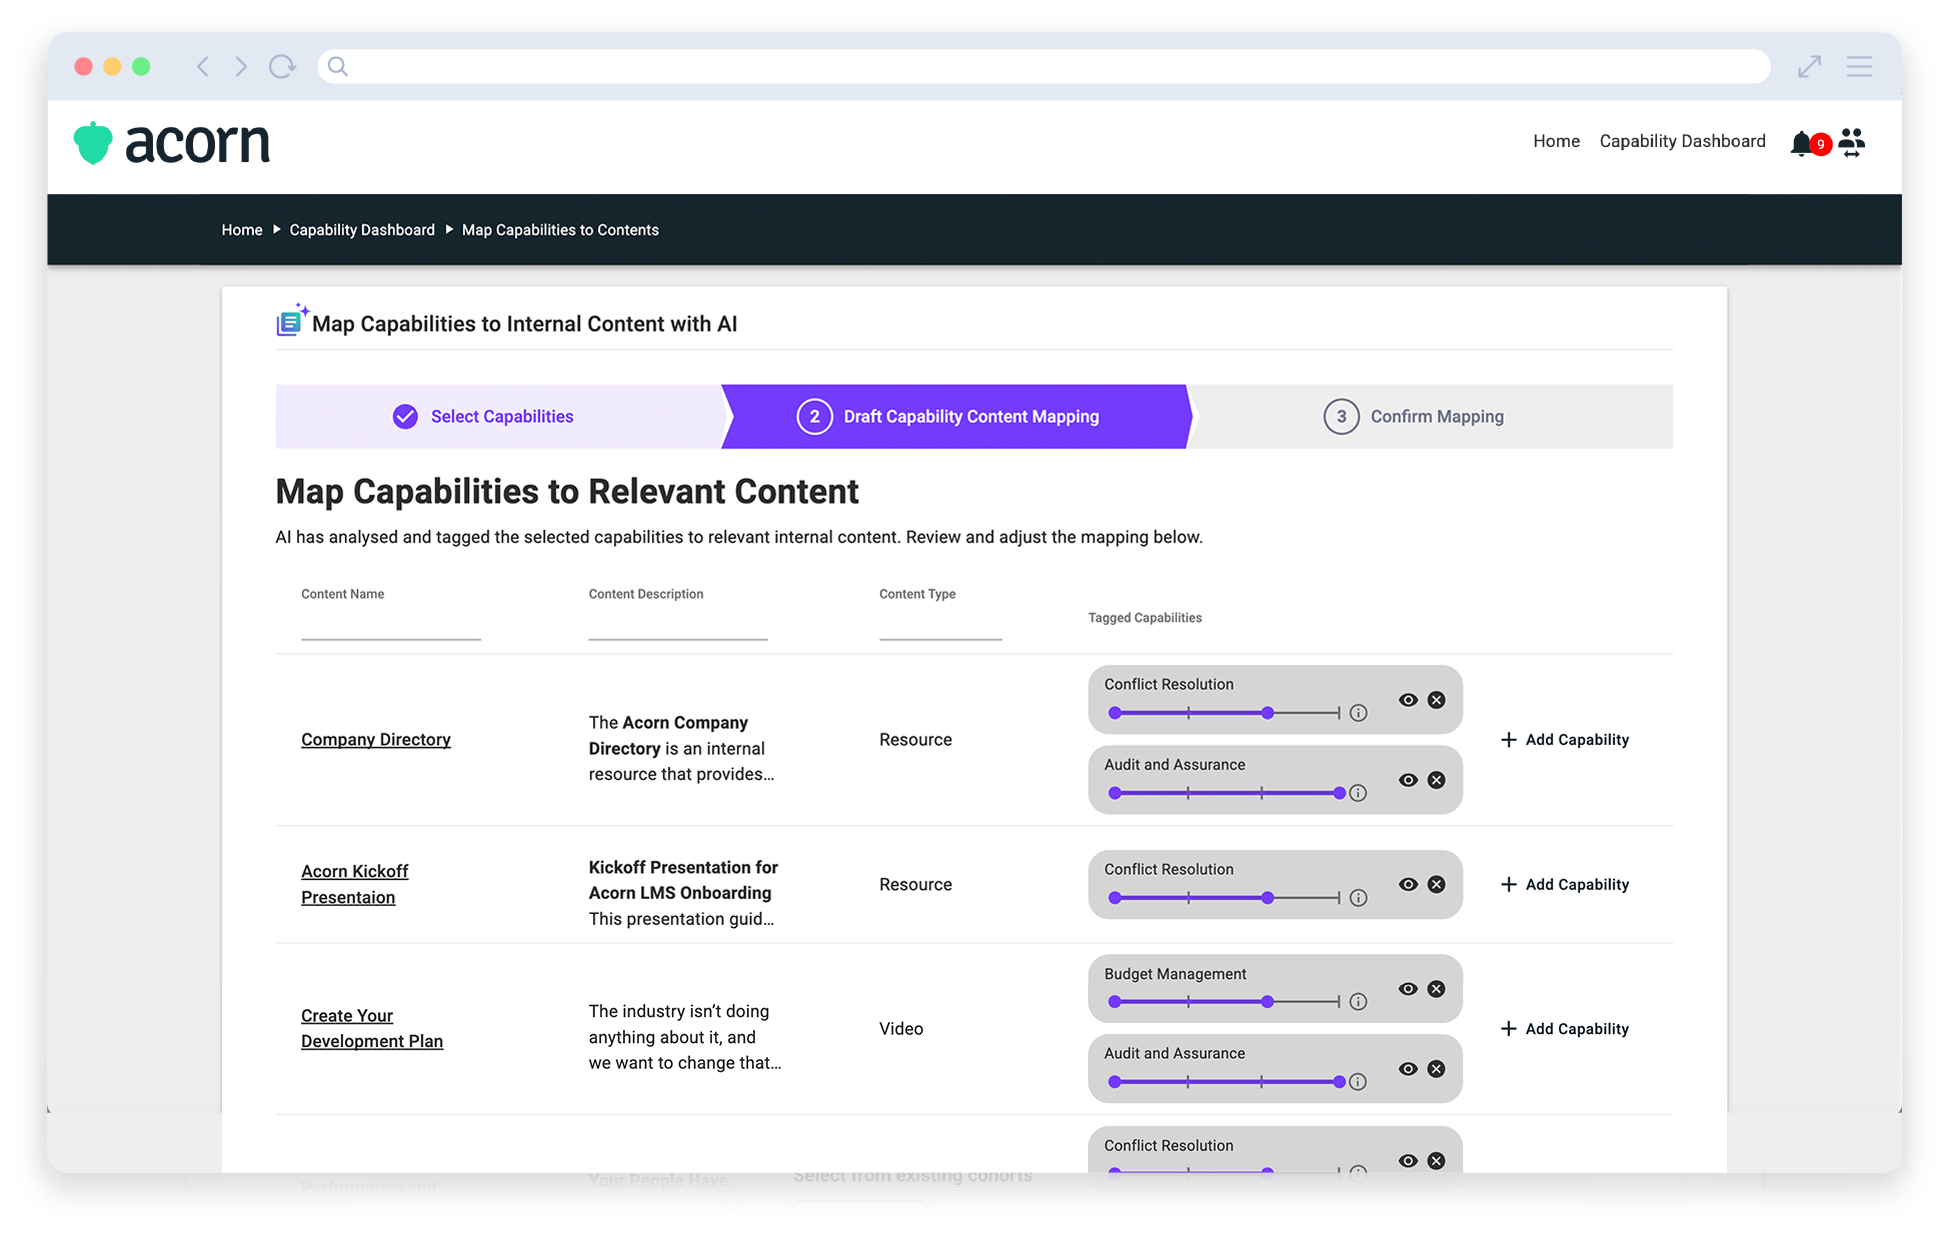Remove Budget Management tag from Development Plan

[1436, 989]
